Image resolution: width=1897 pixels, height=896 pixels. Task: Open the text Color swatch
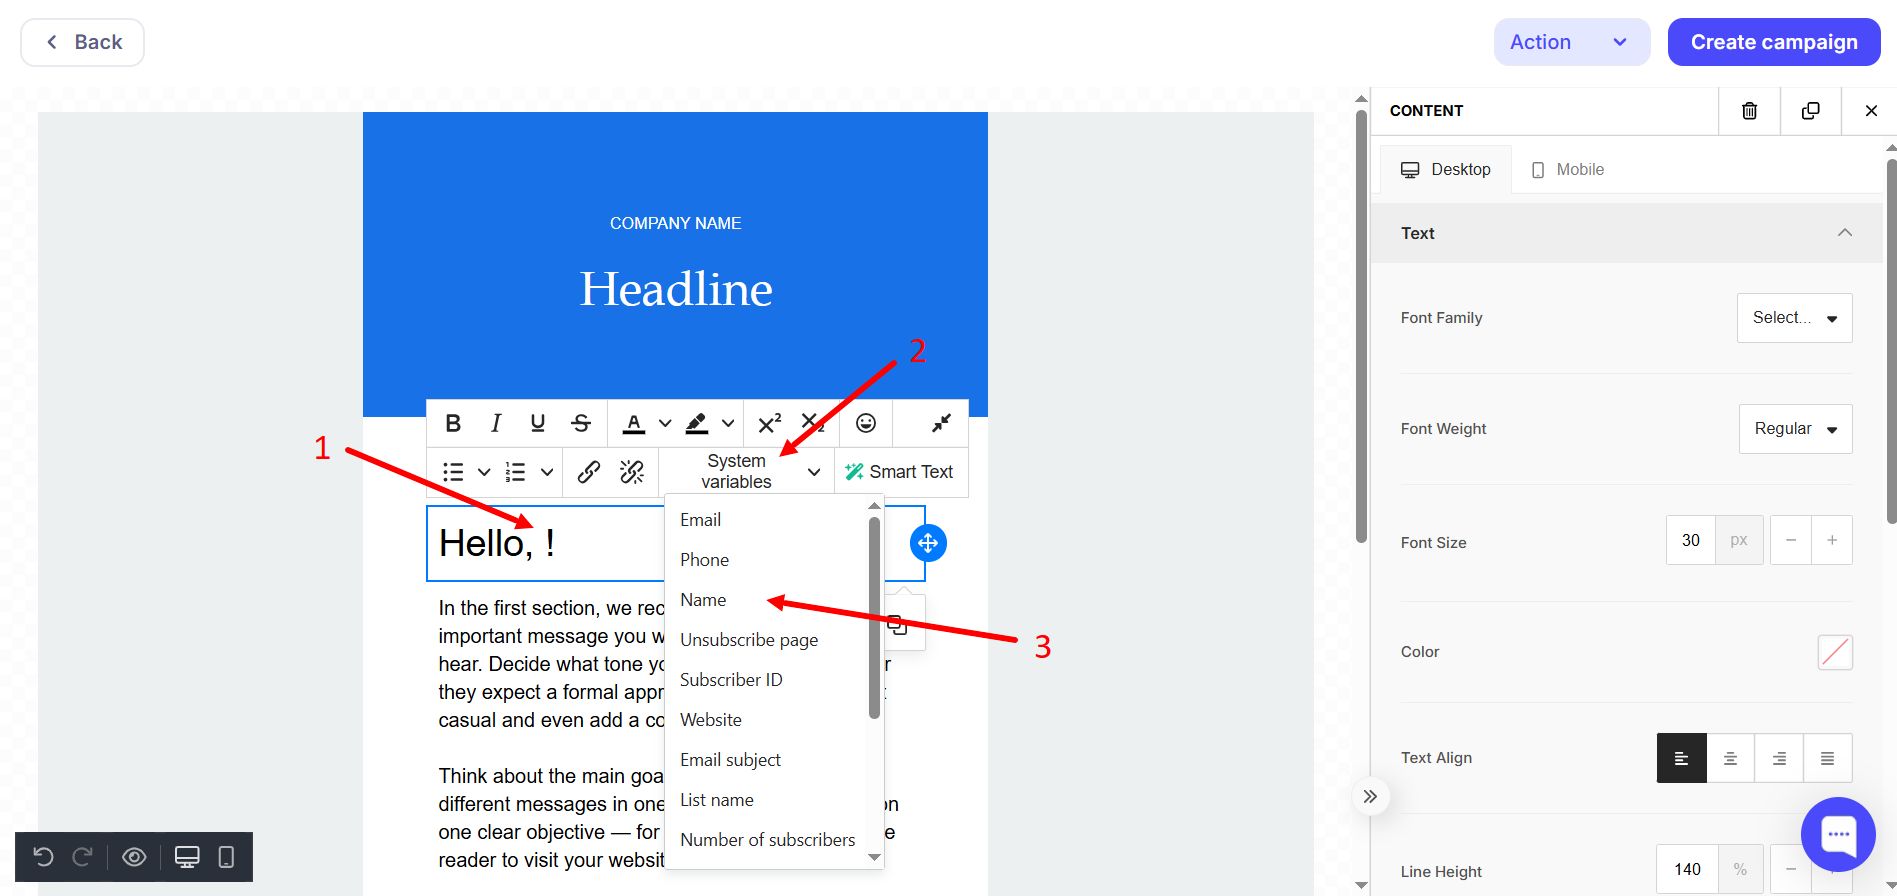point(1834,652)
